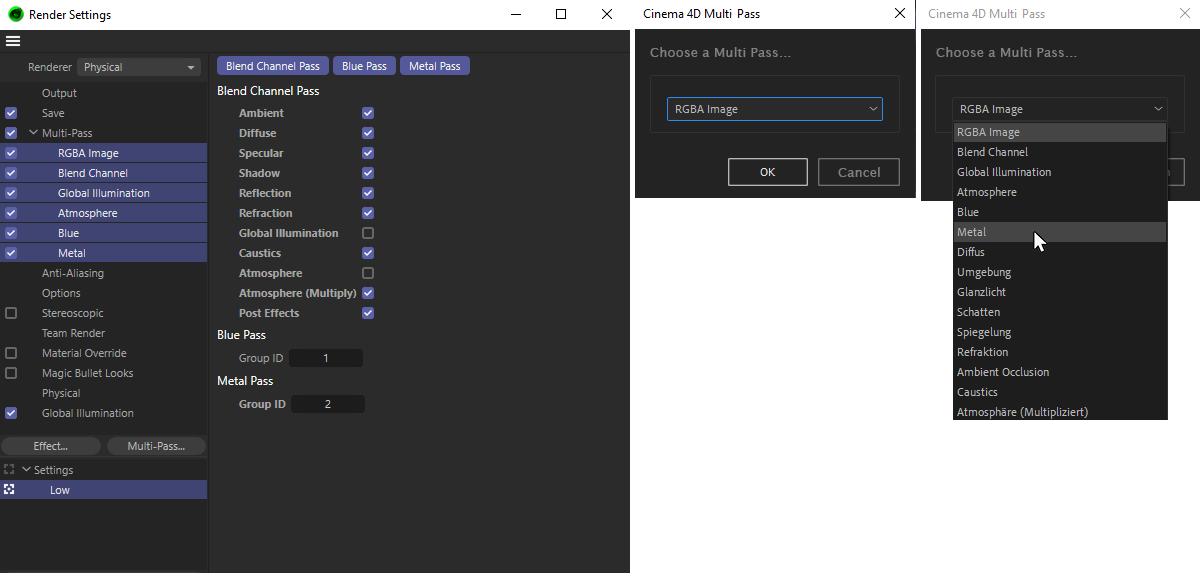Enable the Magic Bullet Looks checkbox
Image resolution: width=1200 pixels, height=573 pixels.
(x=11, y=373)
